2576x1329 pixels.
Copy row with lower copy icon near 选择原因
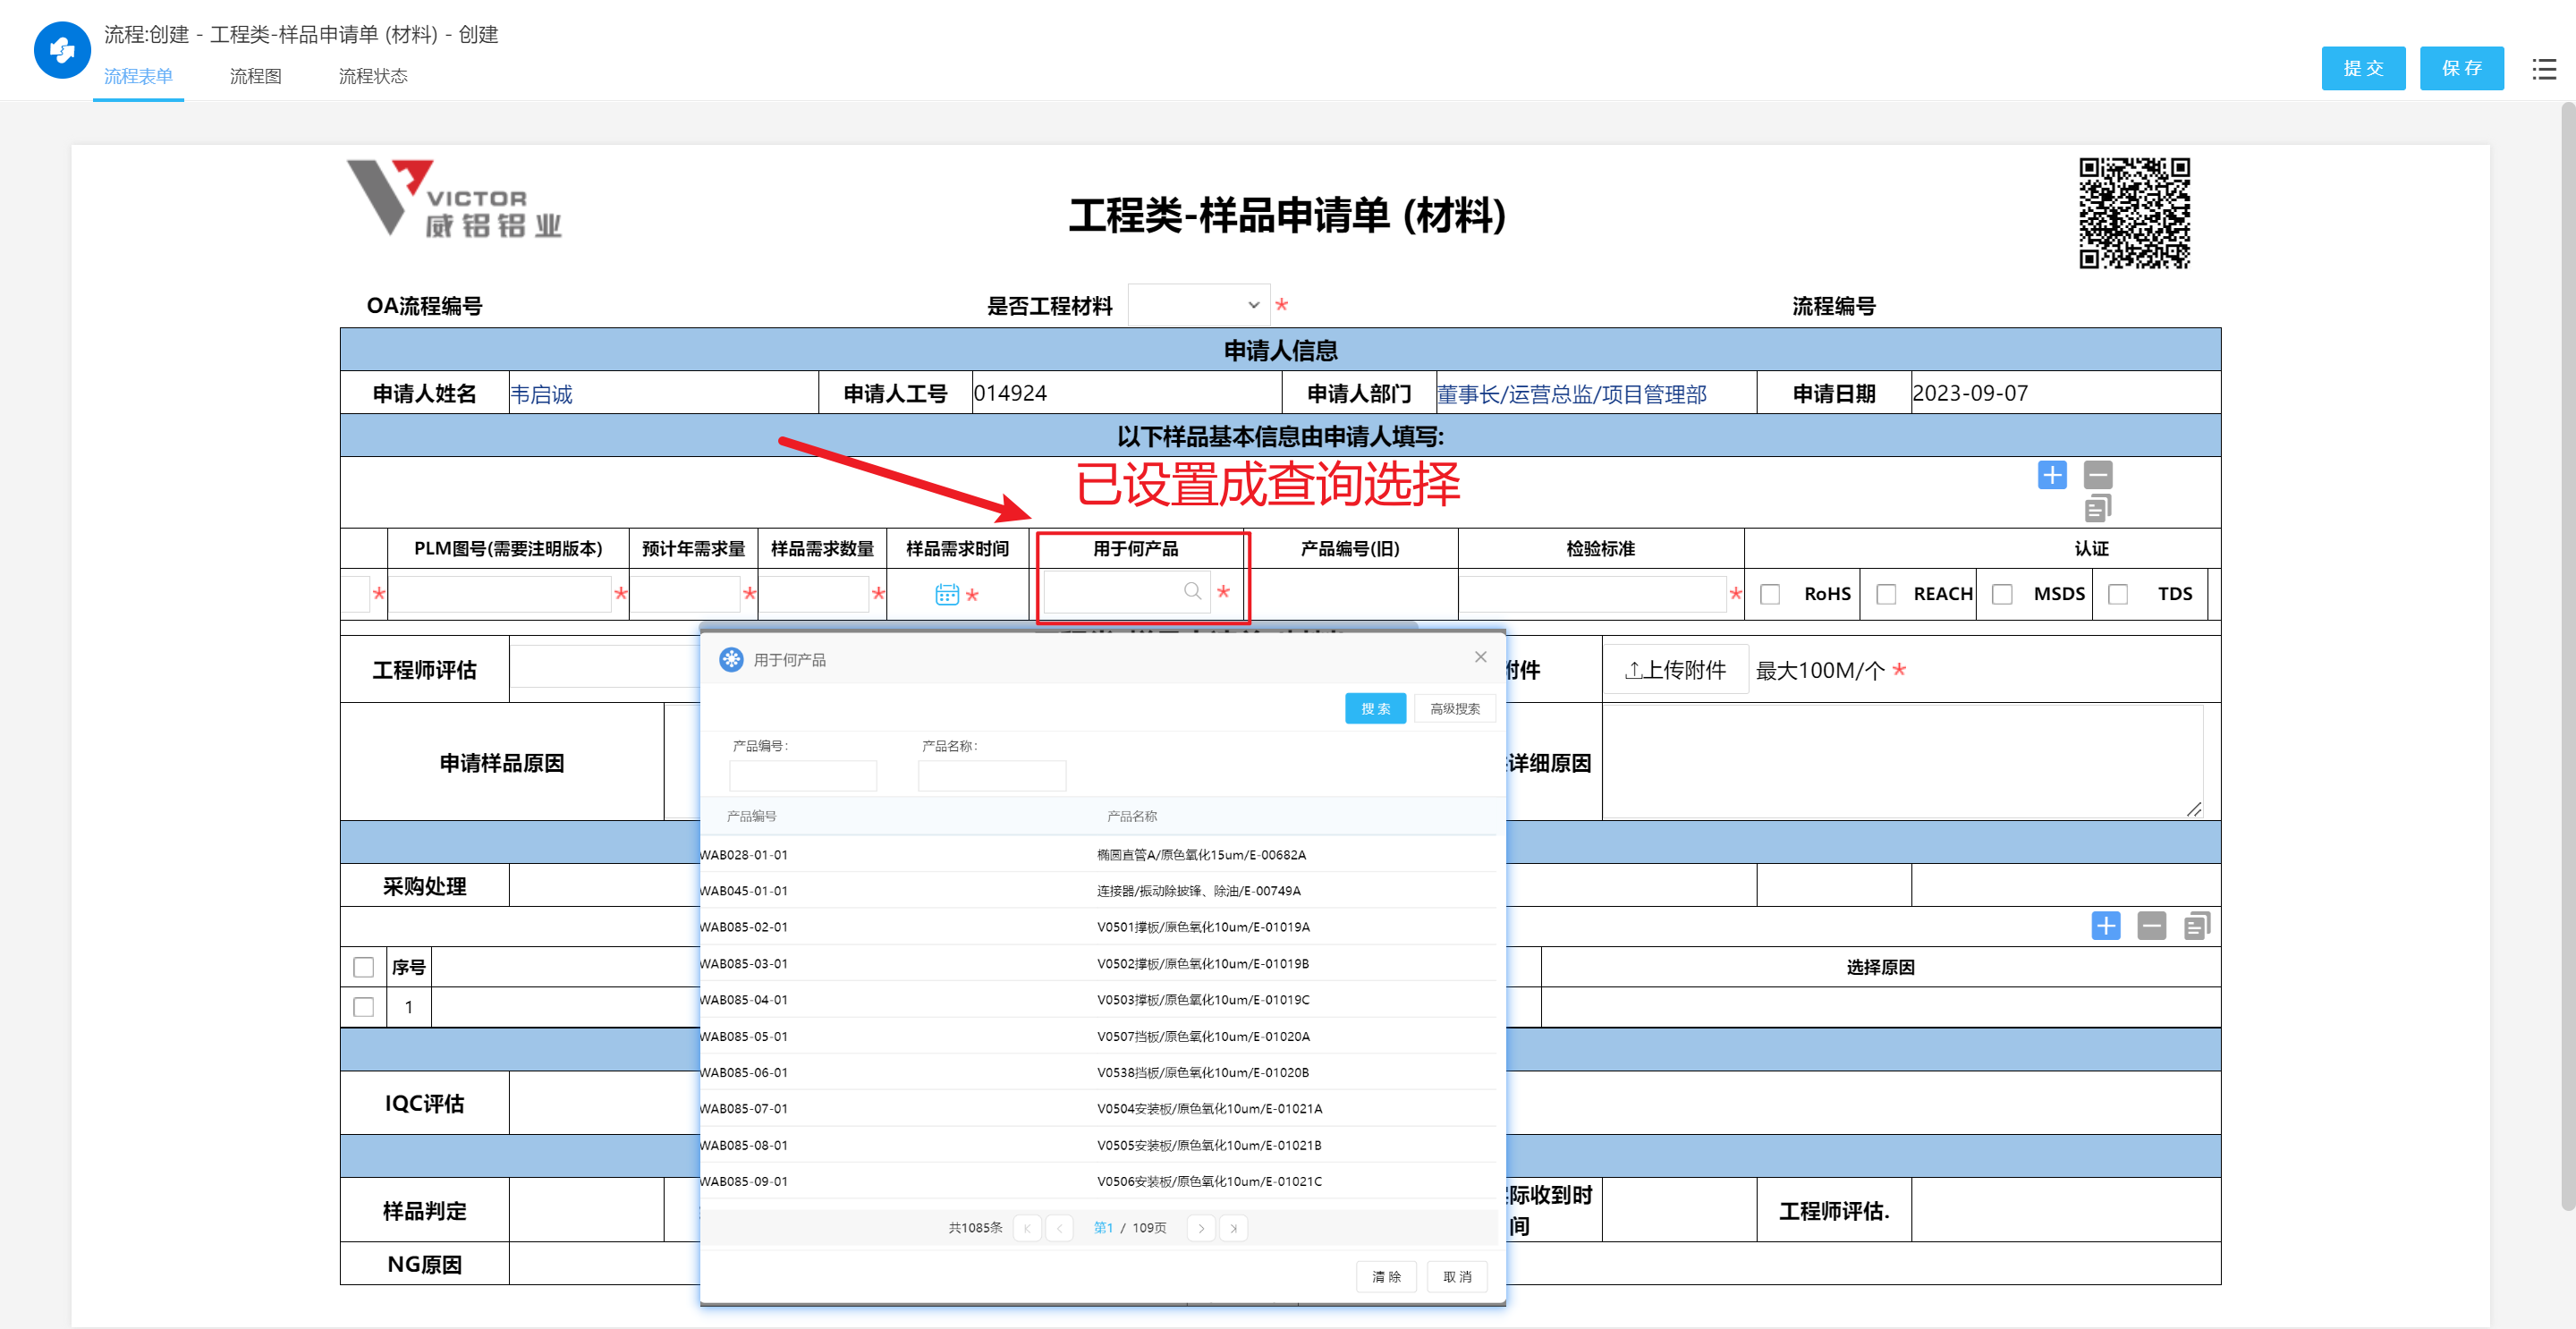click(2196, 926)
